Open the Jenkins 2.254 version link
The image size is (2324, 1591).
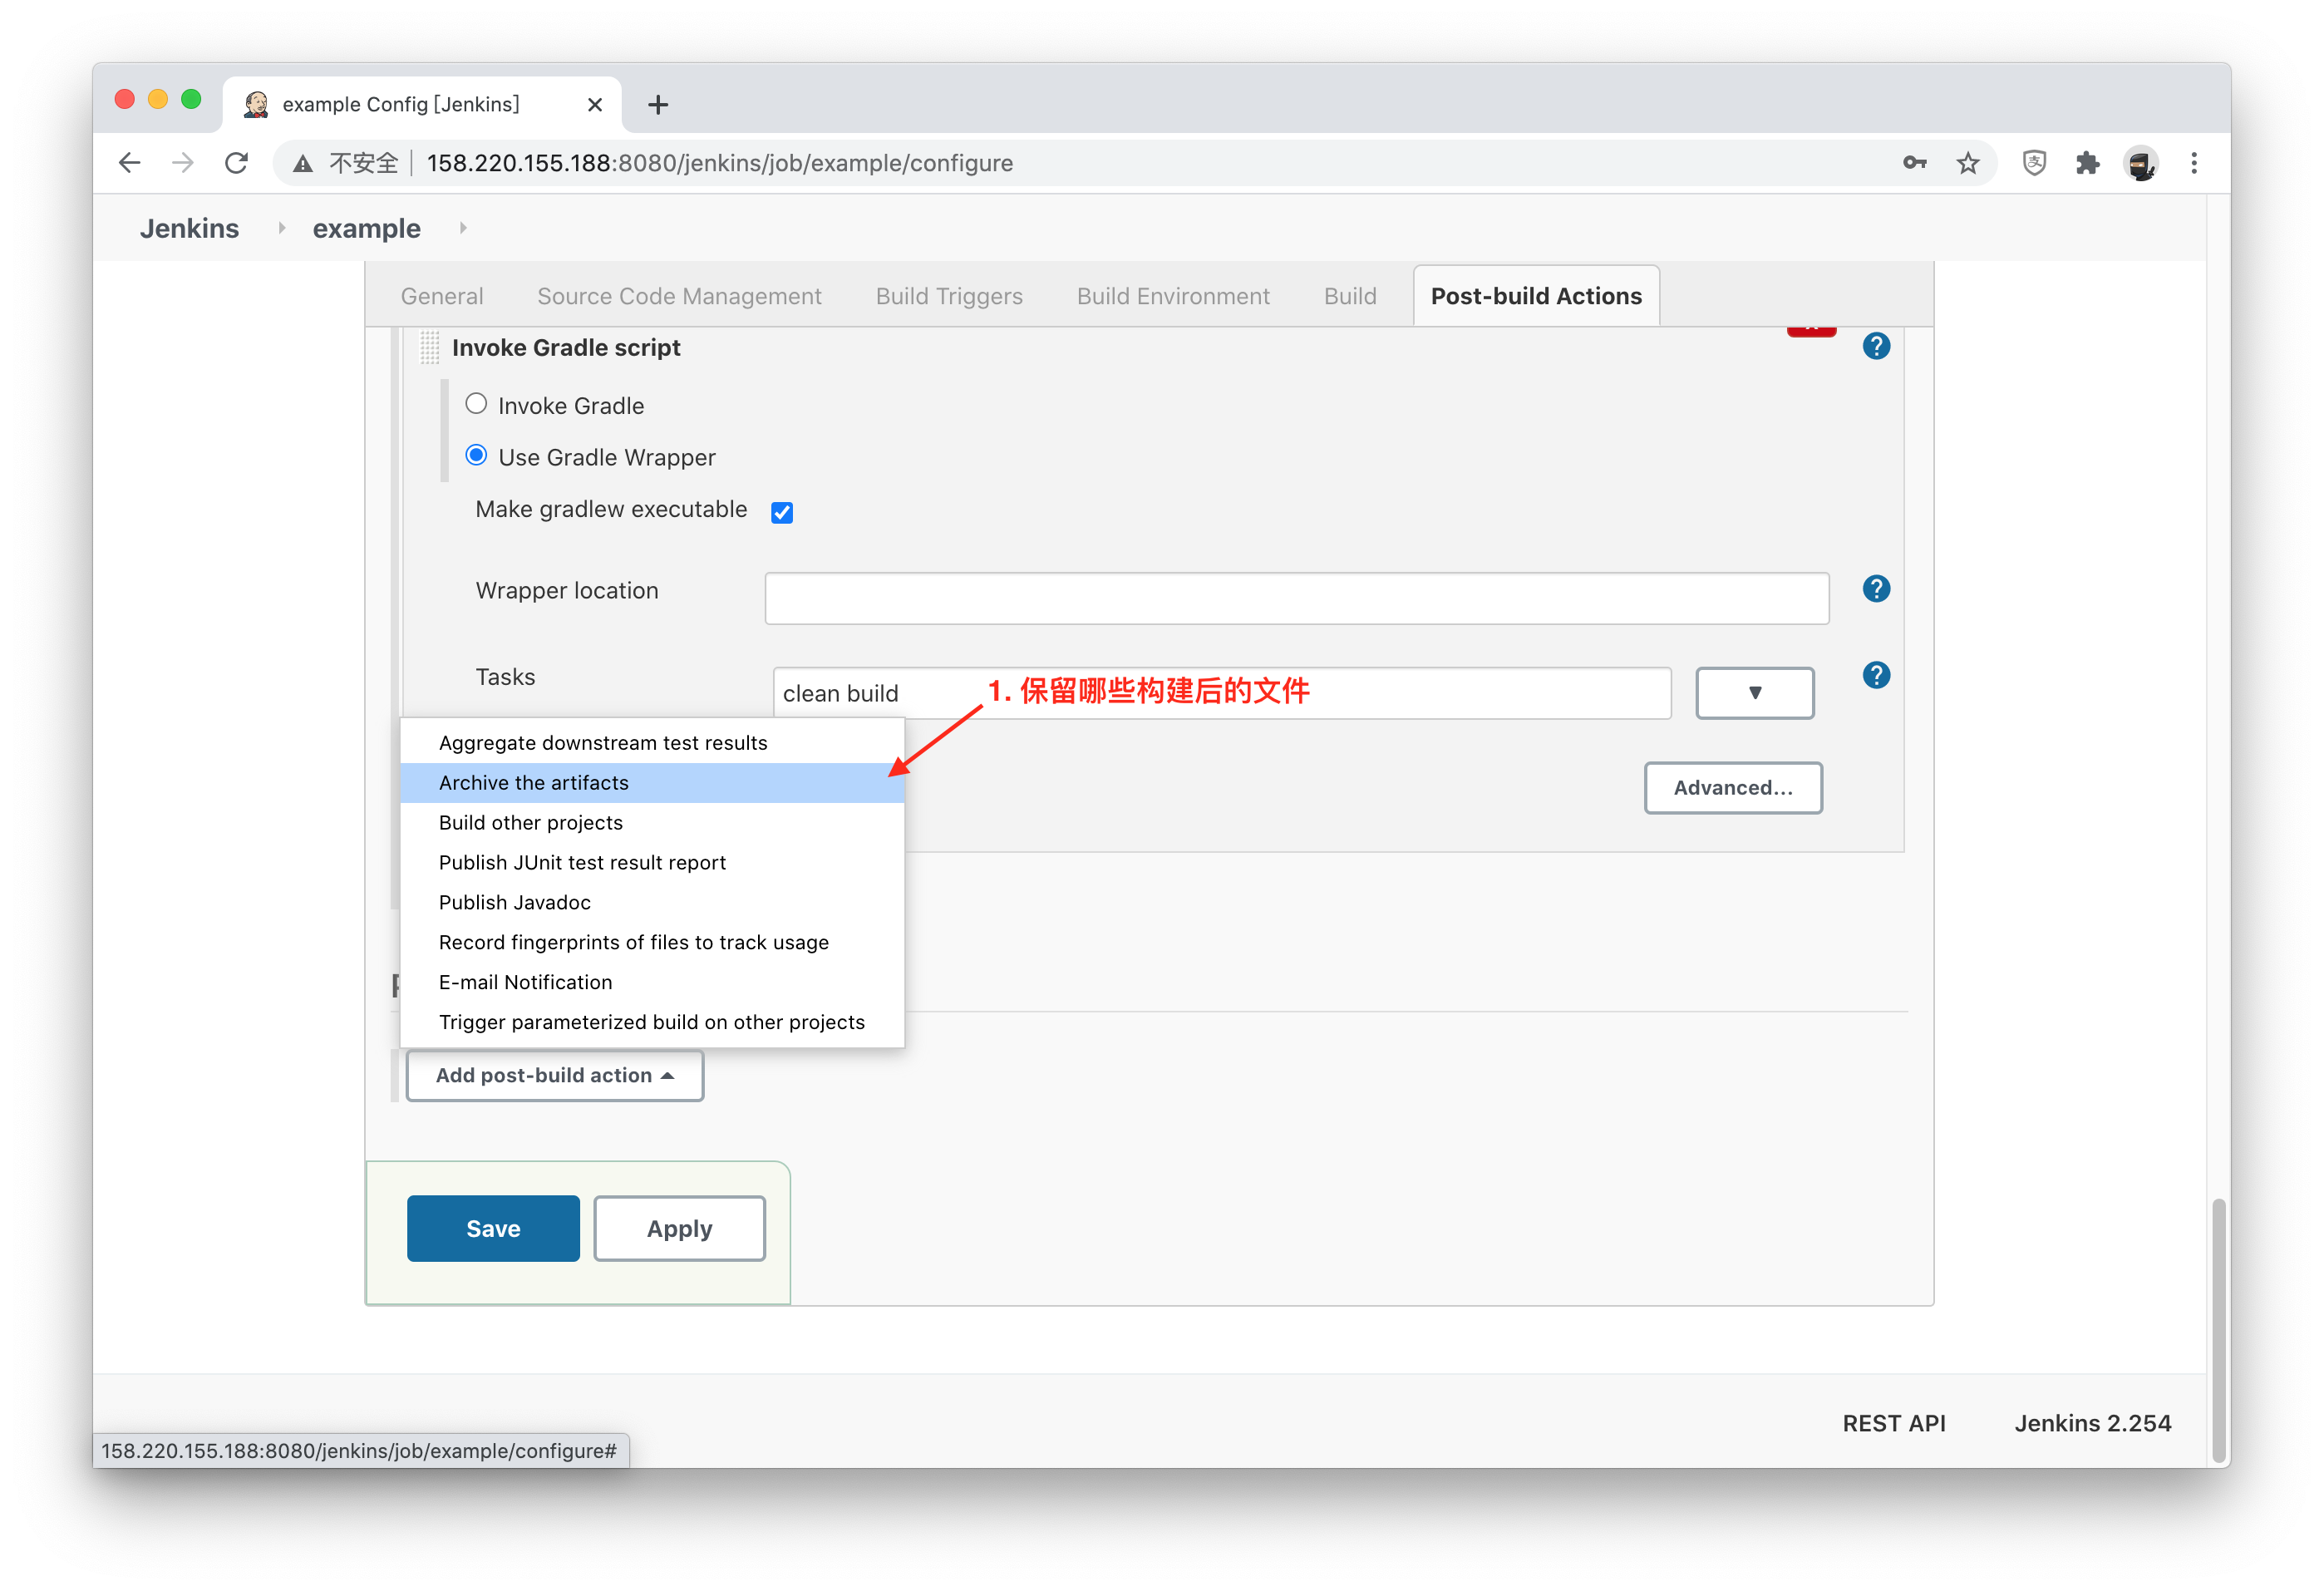(2092, 1423)
